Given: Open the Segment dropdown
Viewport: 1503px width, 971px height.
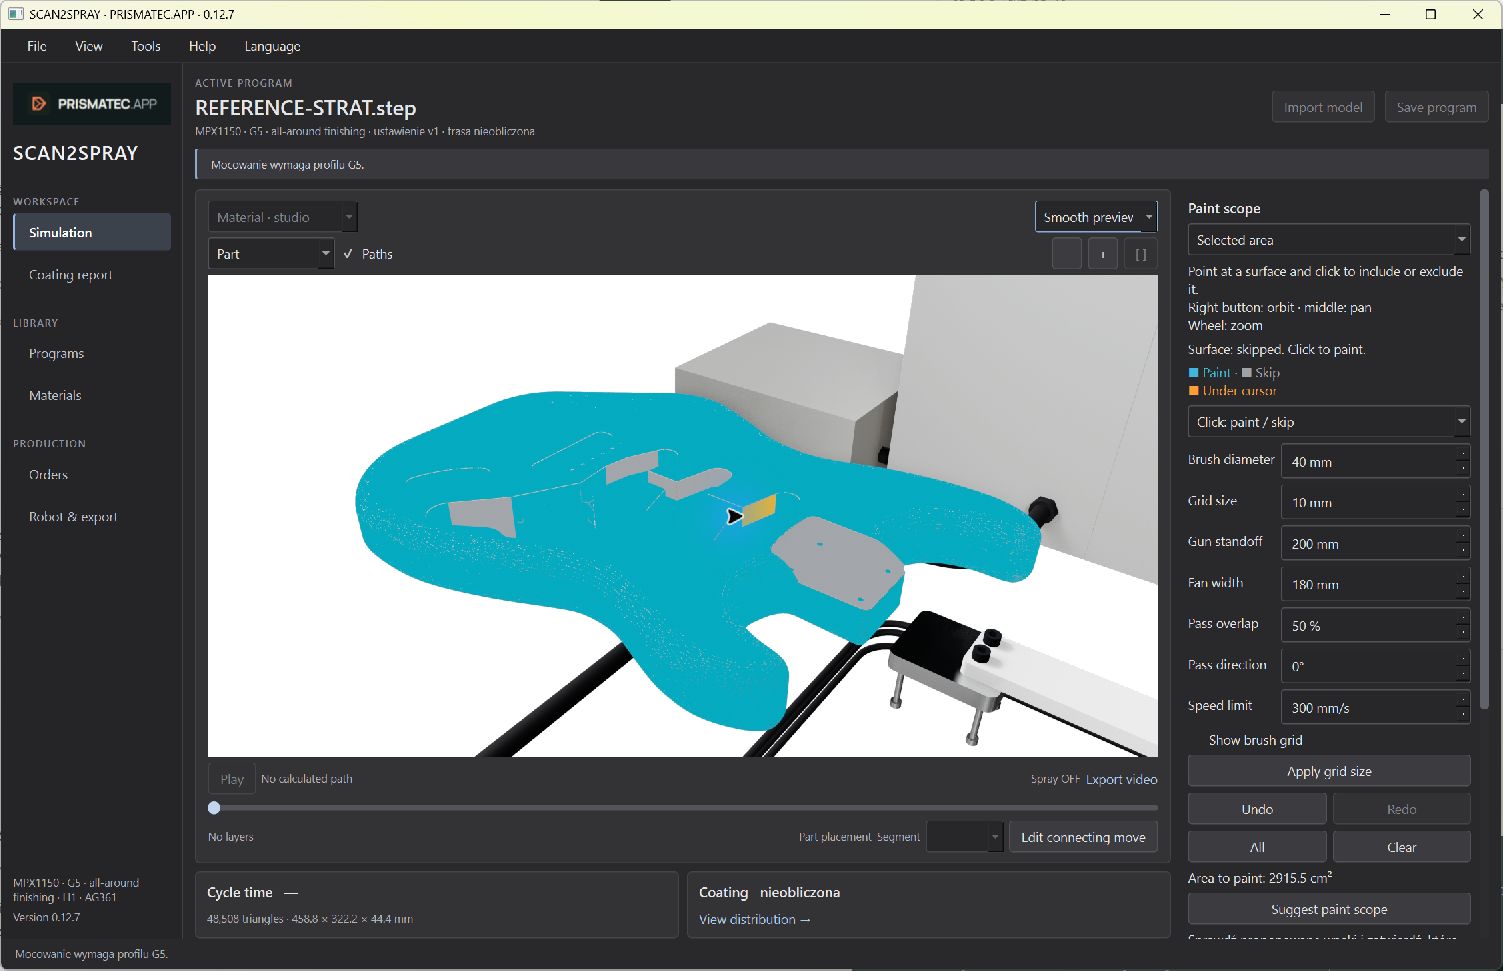Looking at the screenshot, I should click(965, 837).
